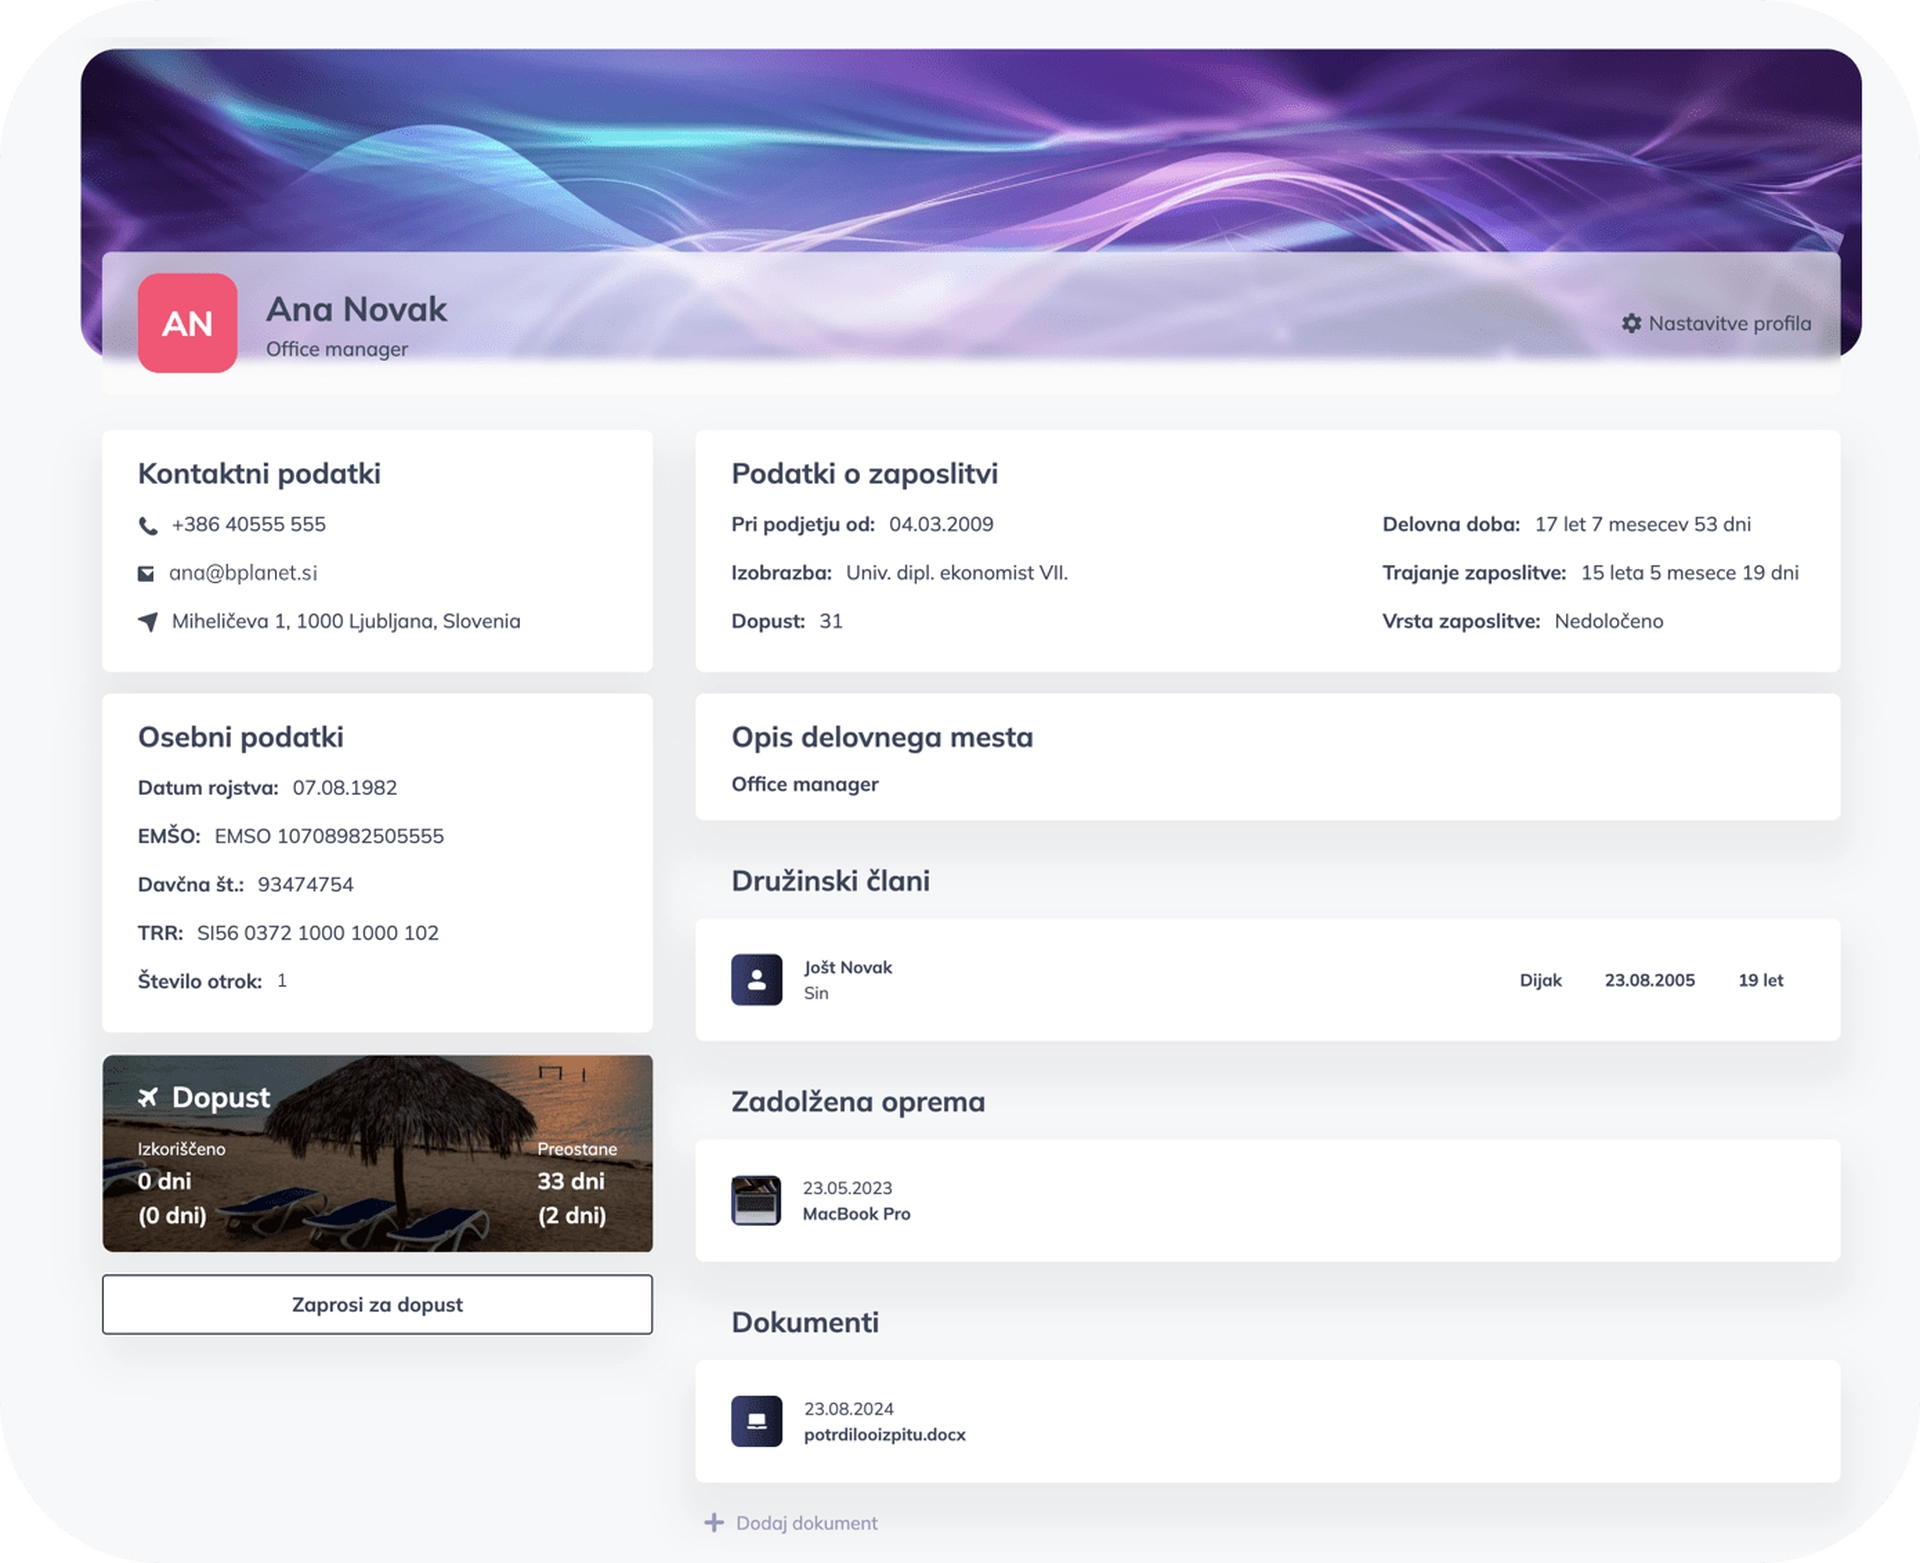Click the location arrow address icon

[x=148, y=622]
